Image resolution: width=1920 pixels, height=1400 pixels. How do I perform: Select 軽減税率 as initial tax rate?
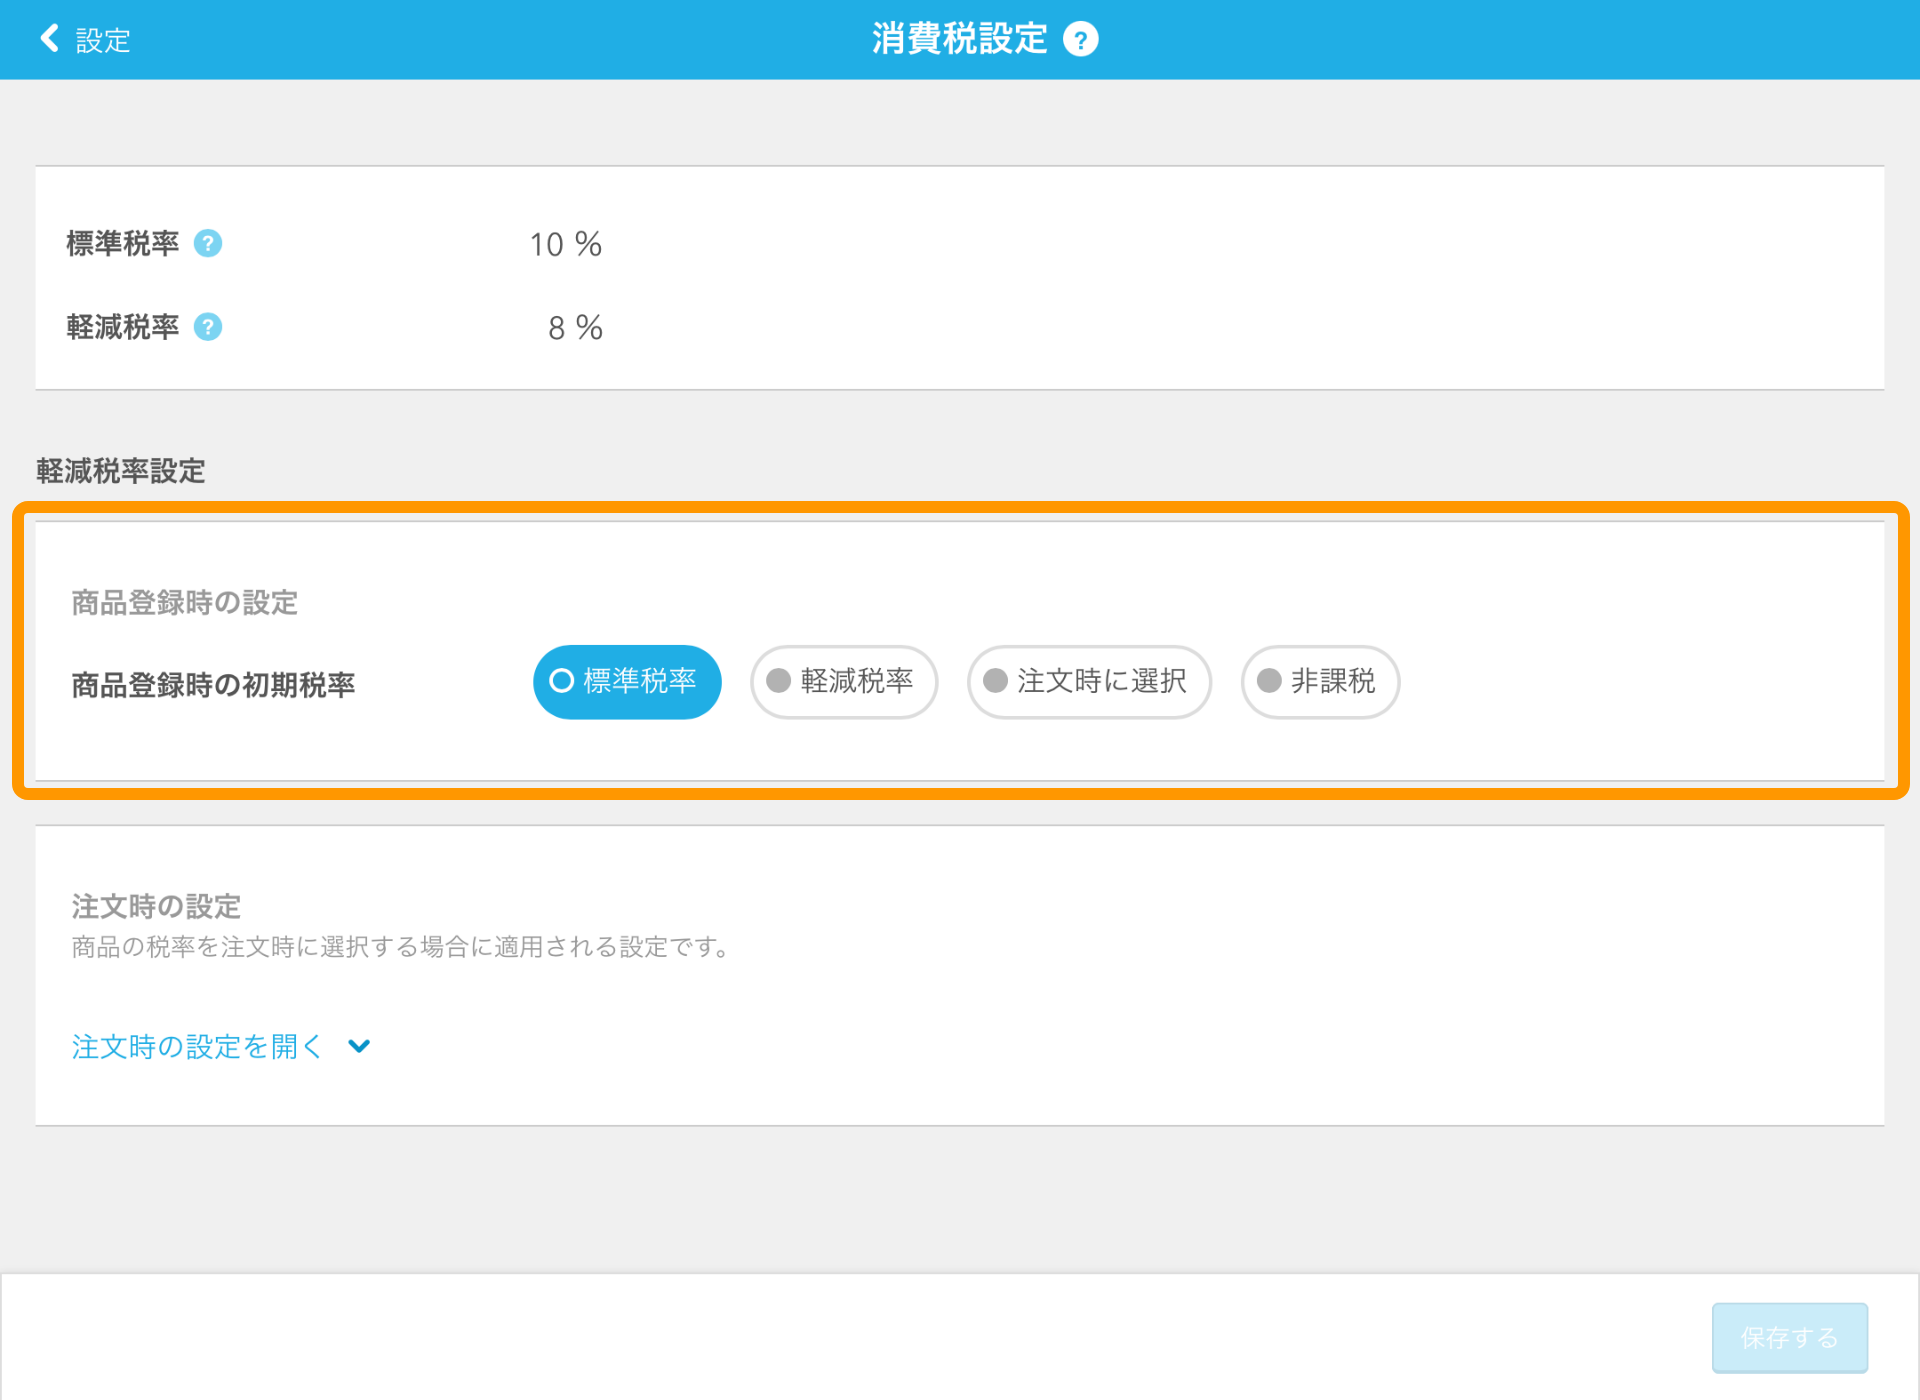tap(844, 682)
